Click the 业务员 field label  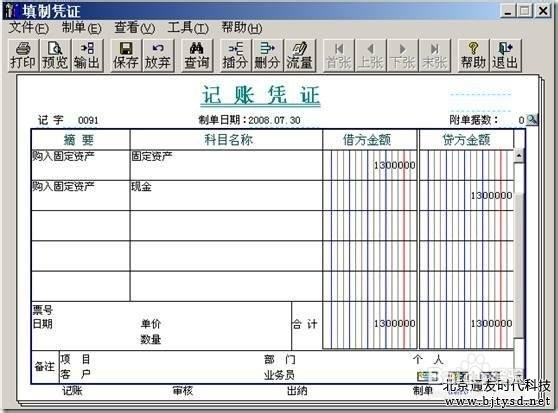[279, 375]
